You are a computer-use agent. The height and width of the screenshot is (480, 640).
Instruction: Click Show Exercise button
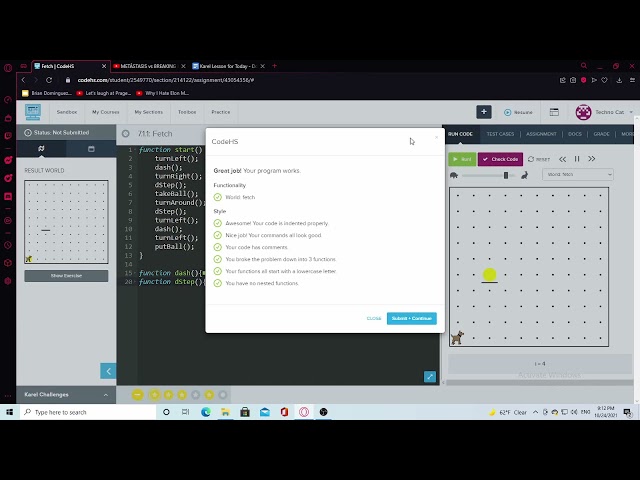(66, 276)
